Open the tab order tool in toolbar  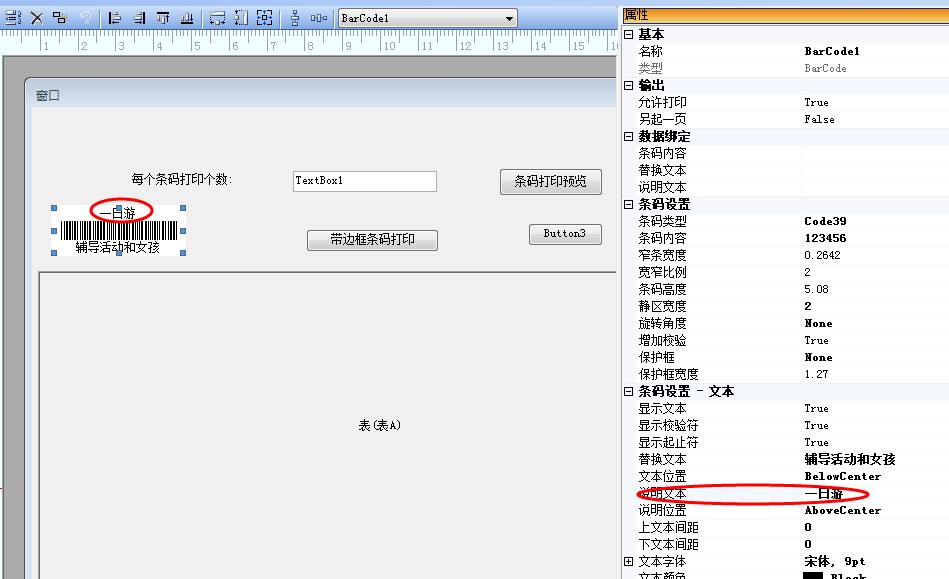[x=13, y=18]
